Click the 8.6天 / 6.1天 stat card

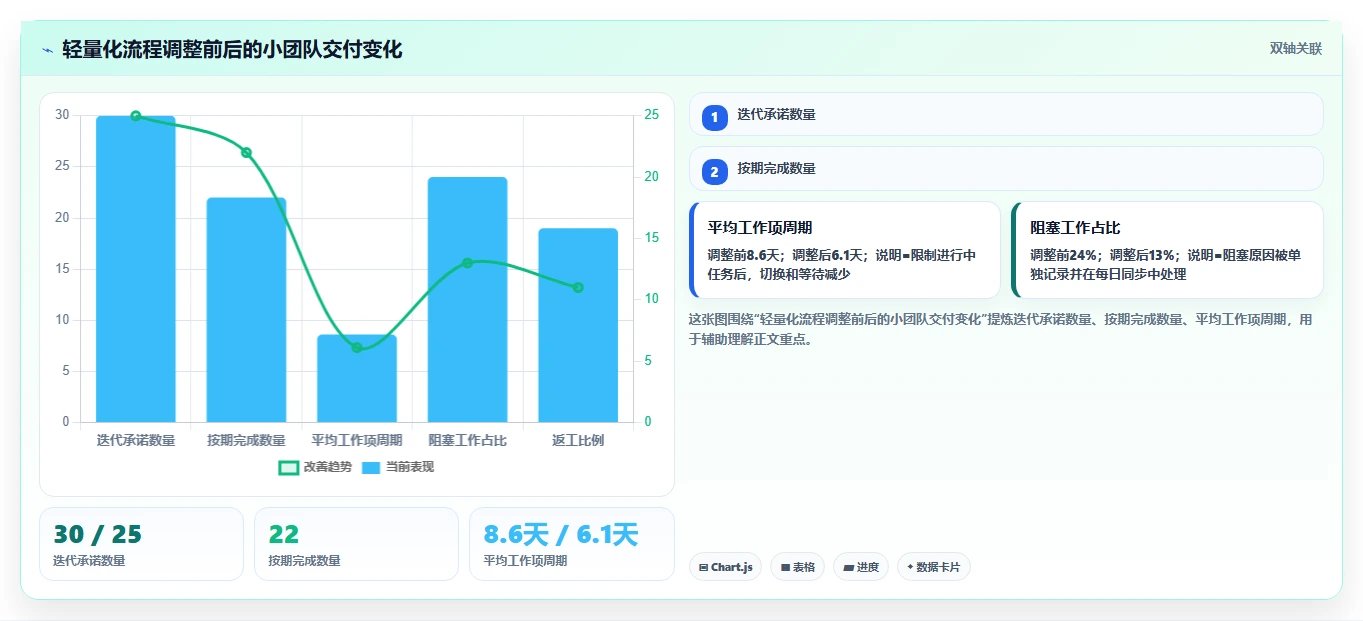[571, 544]
